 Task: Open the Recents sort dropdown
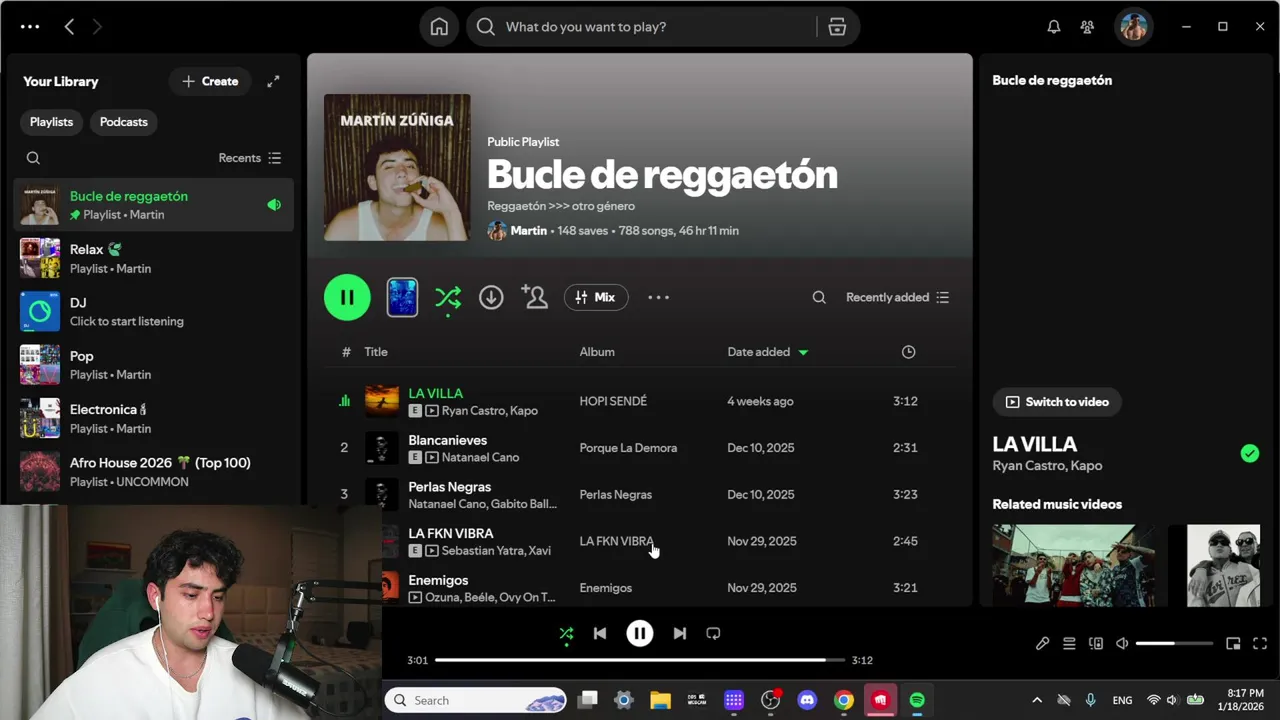[x=250, y=158]
